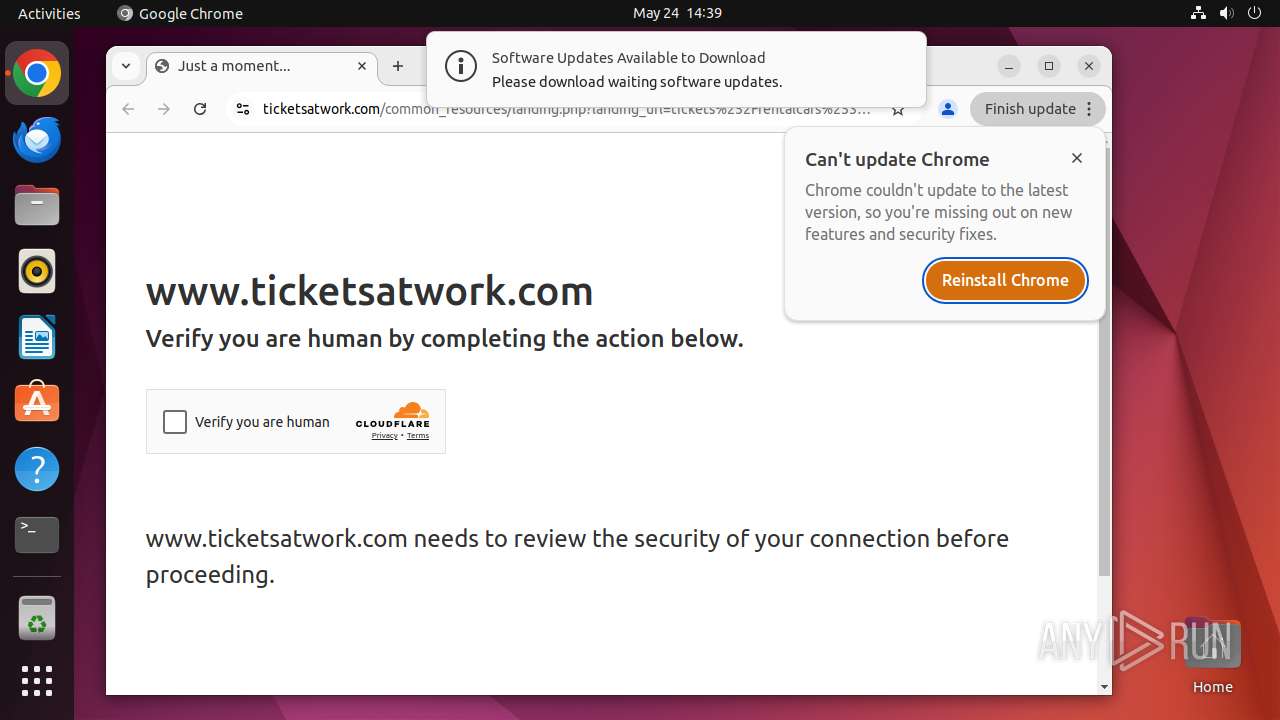This screenshot has height=720, width=1280.
Task: Click the ticketsatwork.com address bar
Action: pyautogui.click(x=566, y=109)
